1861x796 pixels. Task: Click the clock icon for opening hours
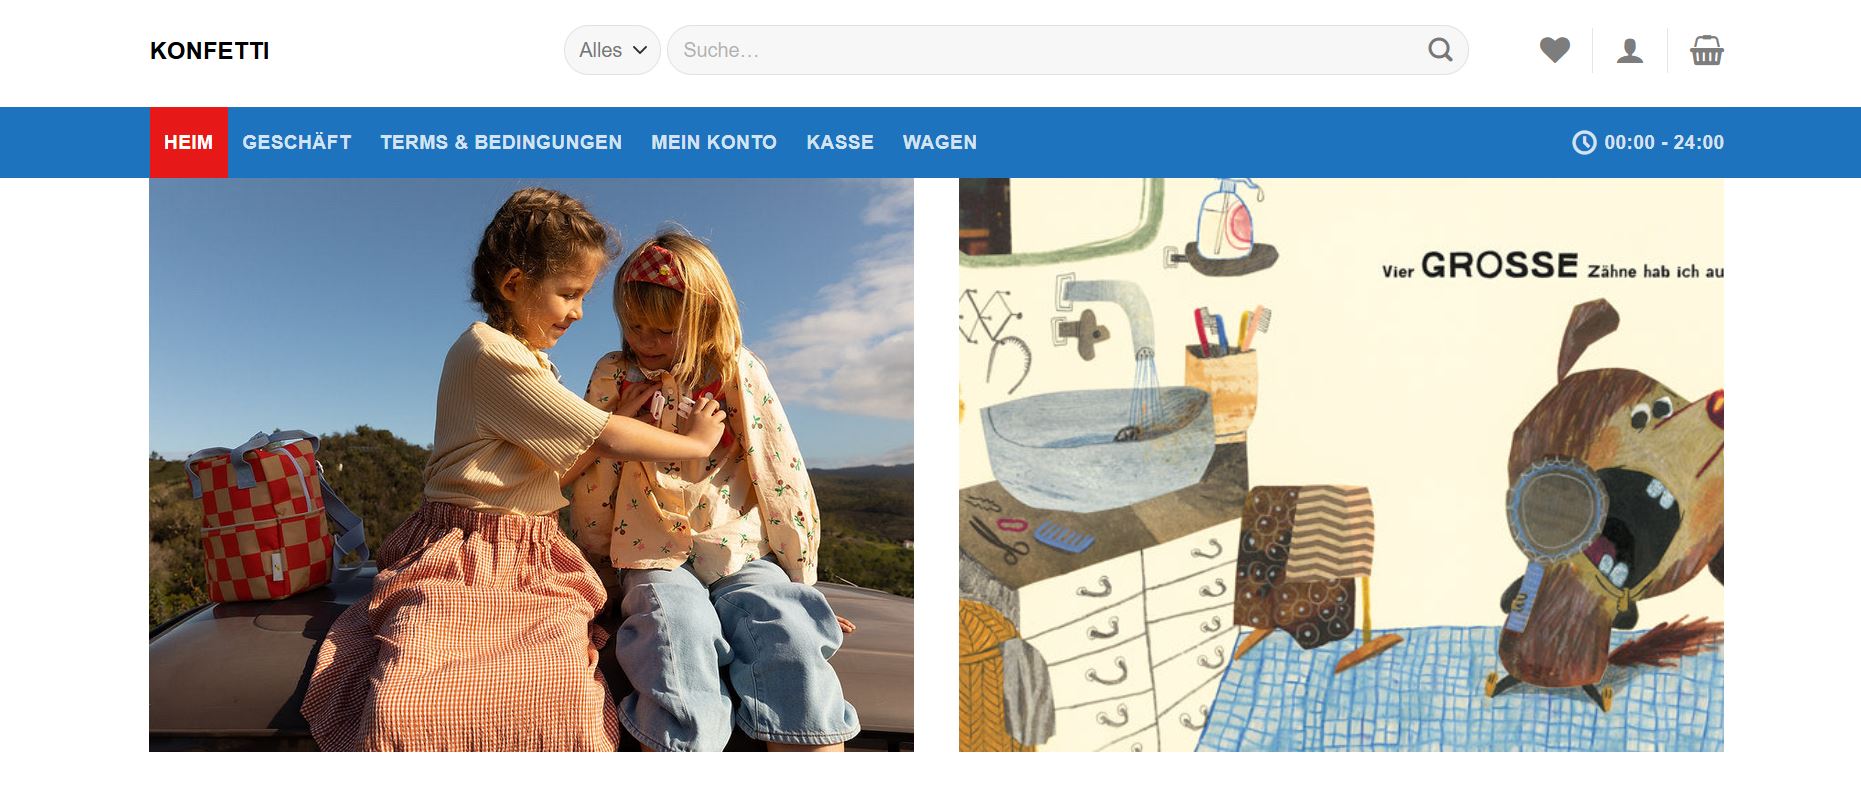(1584, 142)
